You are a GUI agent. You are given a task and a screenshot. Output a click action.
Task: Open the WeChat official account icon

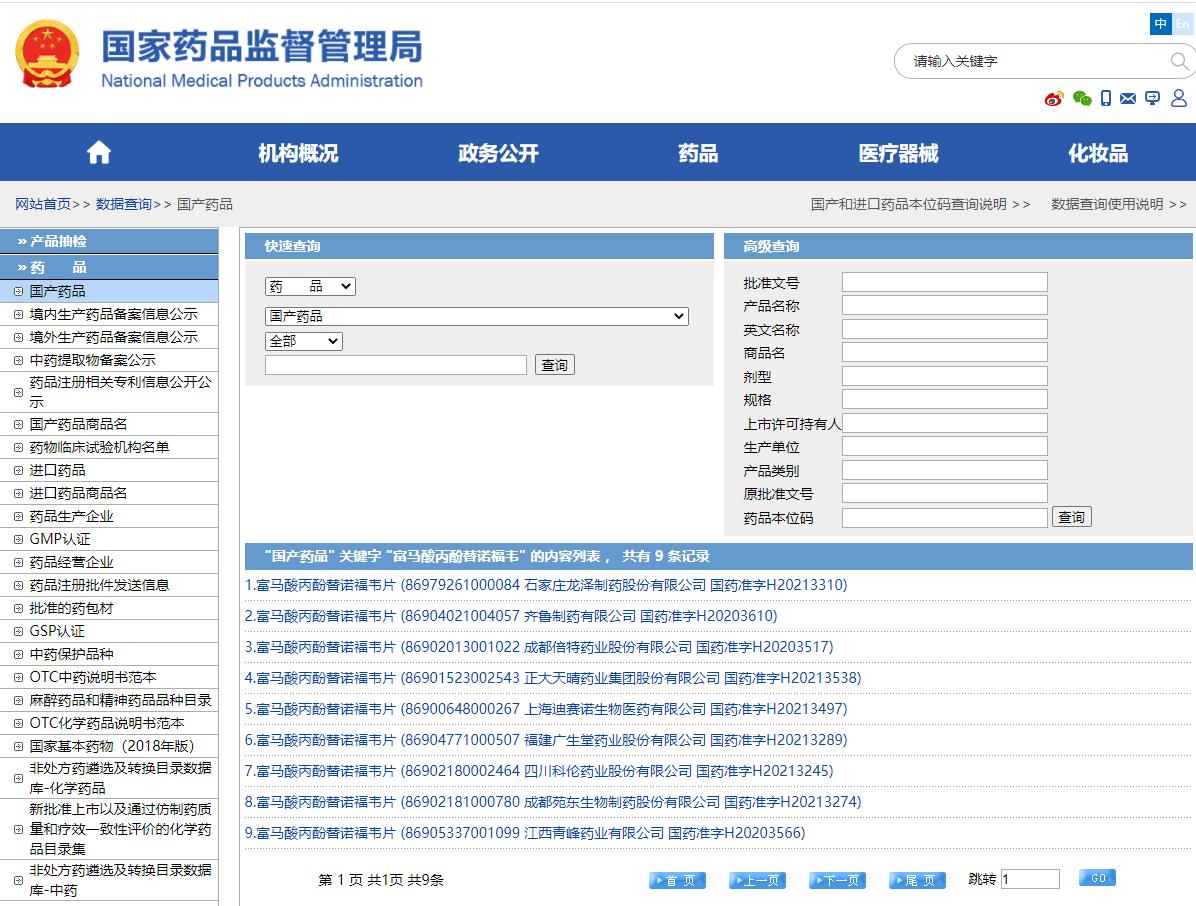[x=1081, y=99]
